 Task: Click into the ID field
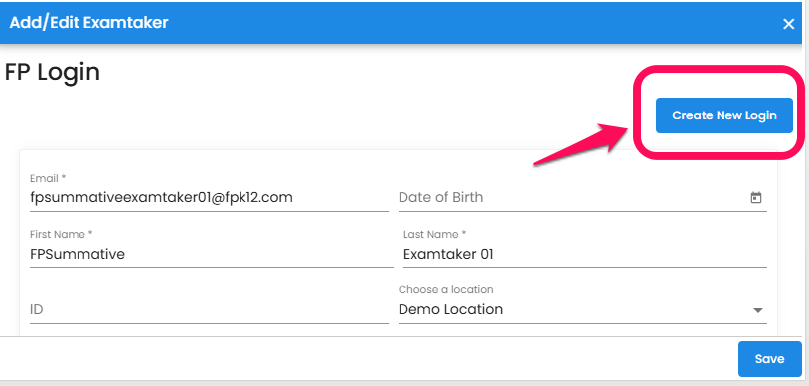coord(209,310)
